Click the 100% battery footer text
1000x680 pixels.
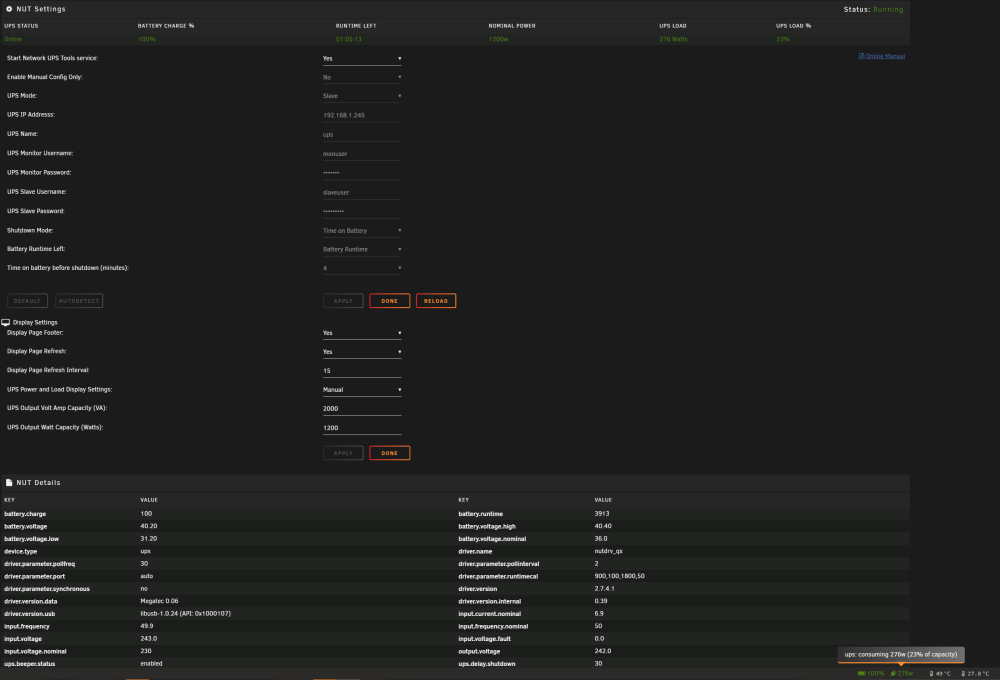(876, 674)
